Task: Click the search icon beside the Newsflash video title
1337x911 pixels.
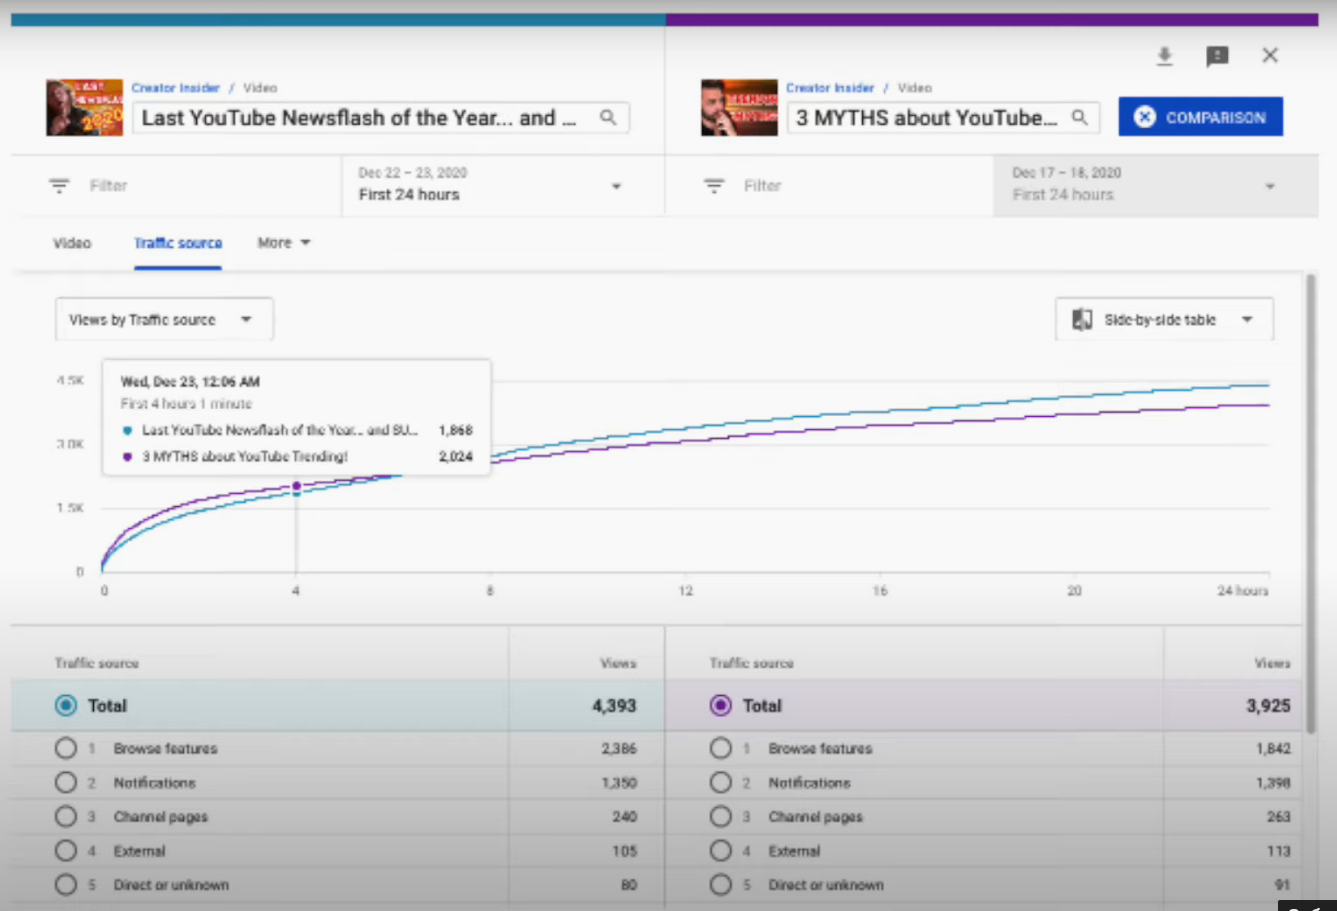Action: 608,117
